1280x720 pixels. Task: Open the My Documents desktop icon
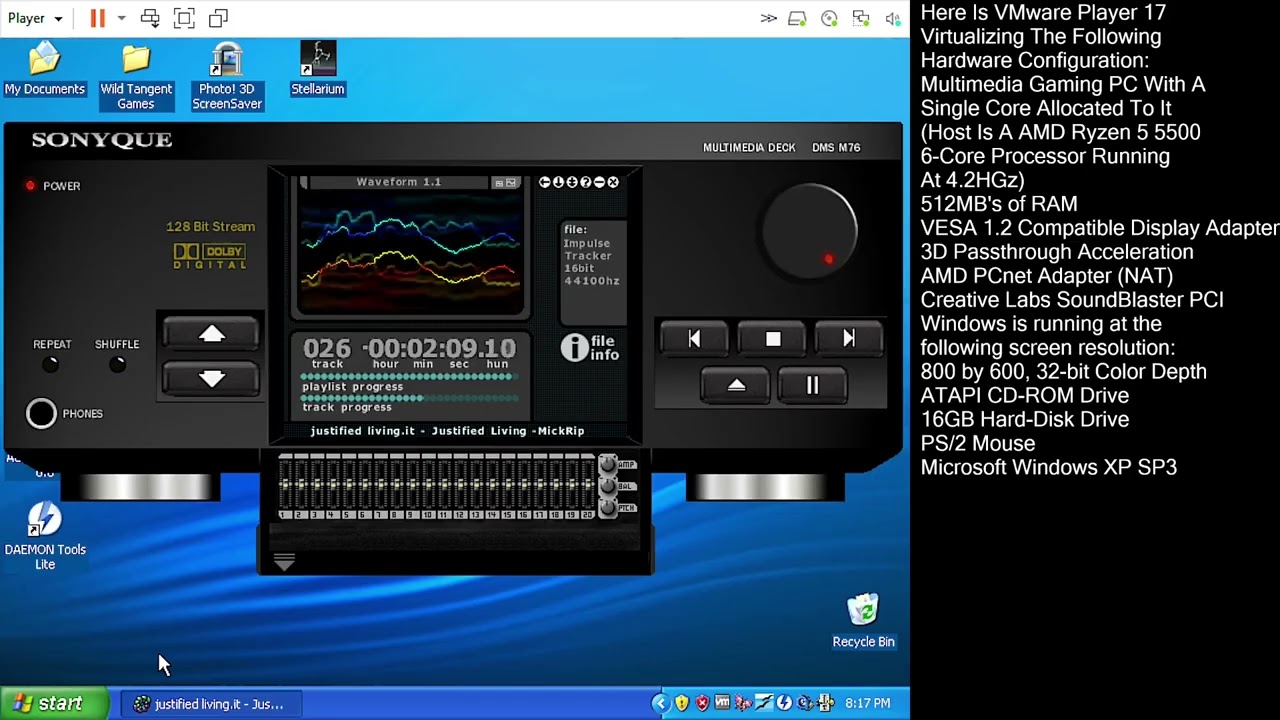tap(45, 69)
